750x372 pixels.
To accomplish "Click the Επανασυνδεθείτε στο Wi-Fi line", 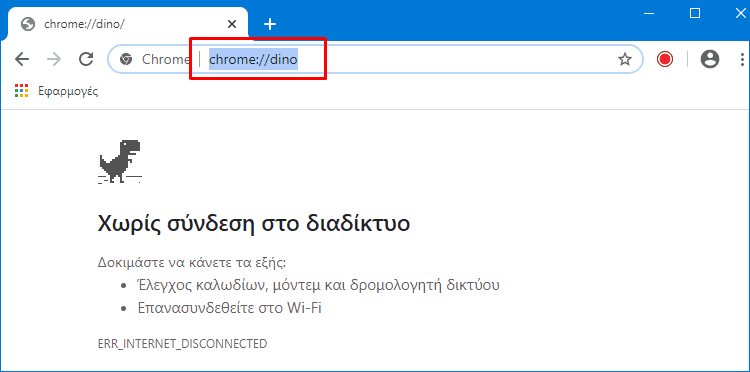I will point(230,307).
